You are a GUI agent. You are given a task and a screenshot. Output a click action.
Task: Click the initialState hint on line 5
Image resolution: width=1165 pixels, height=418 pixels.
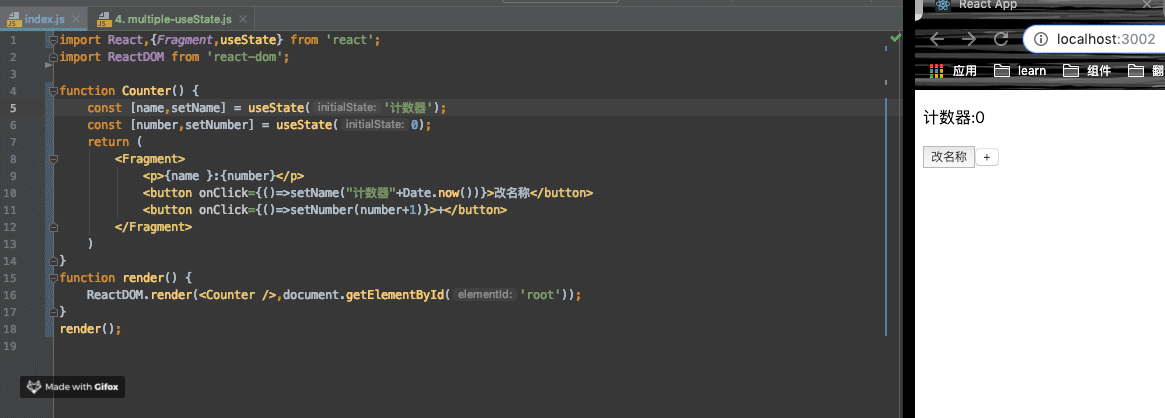tap(347, 108)
